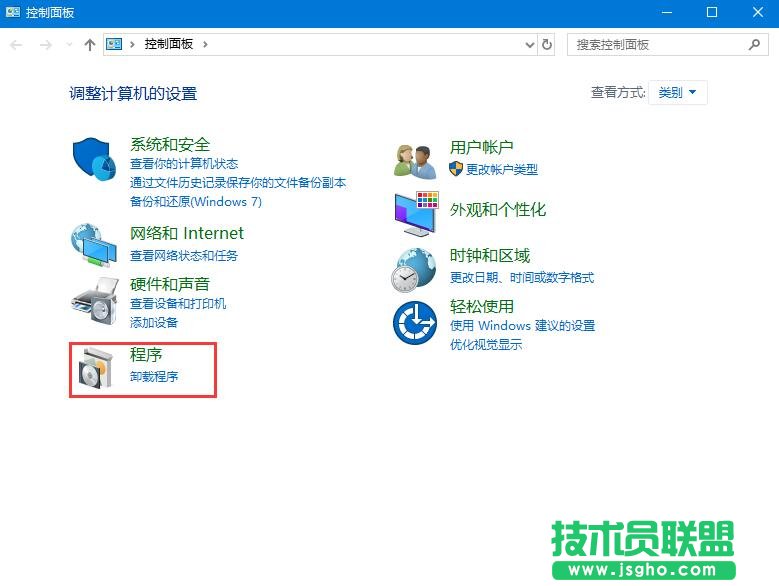
Task: Expand the recent locations chevron near Back
Action: click(69, 45)
